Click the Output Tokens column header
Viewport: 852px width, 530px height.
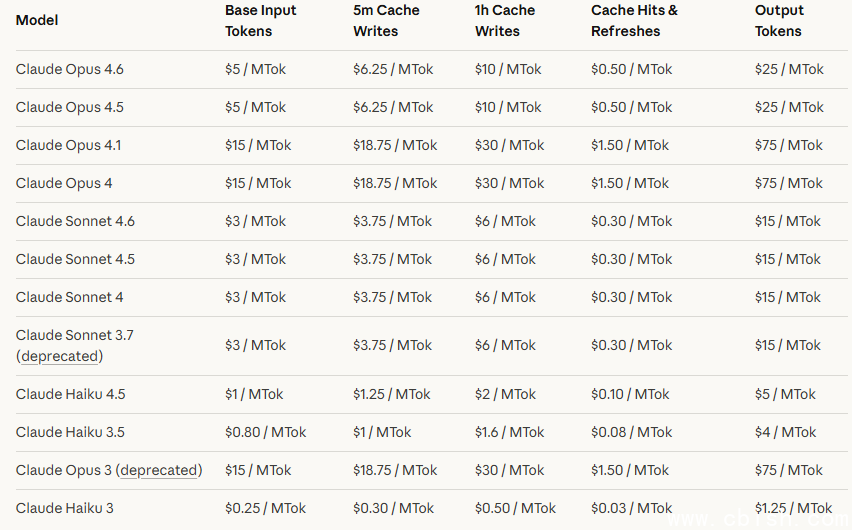pos(779,20)
